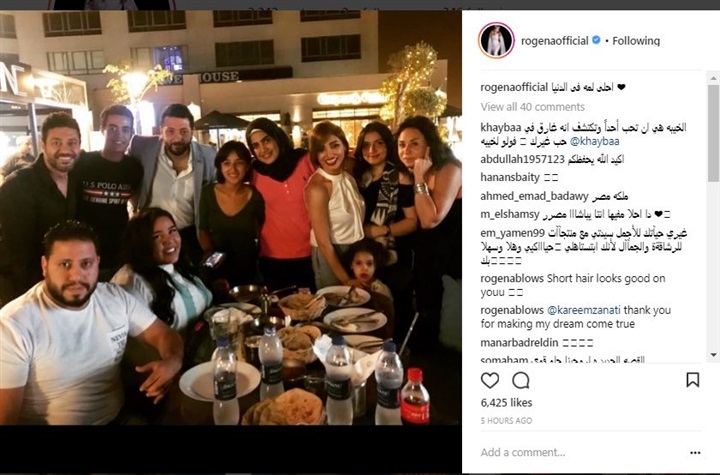Viewport: 720px width, 475px height.
Task: Click the blue verified badge
Action: pos(596,40)
